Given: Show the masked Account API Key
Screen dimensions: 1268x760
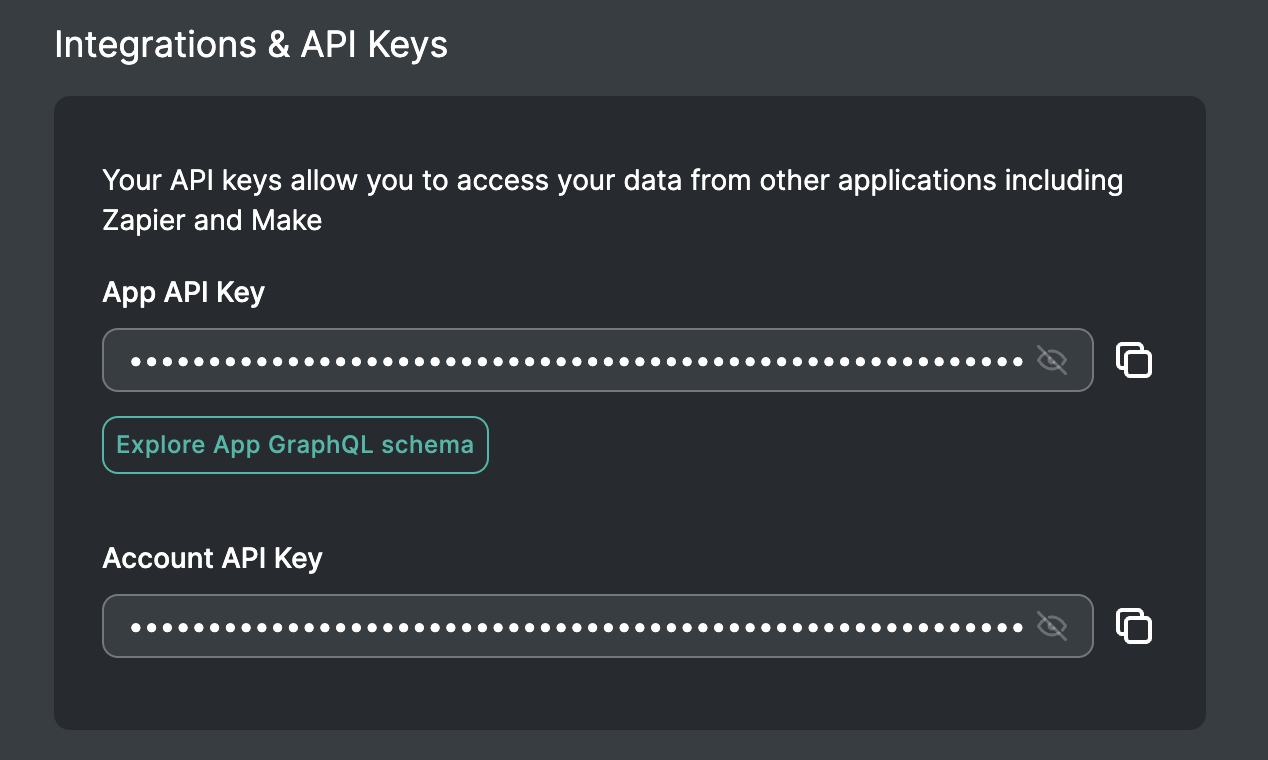Looking at the screenshot, I should (1052, 627).
